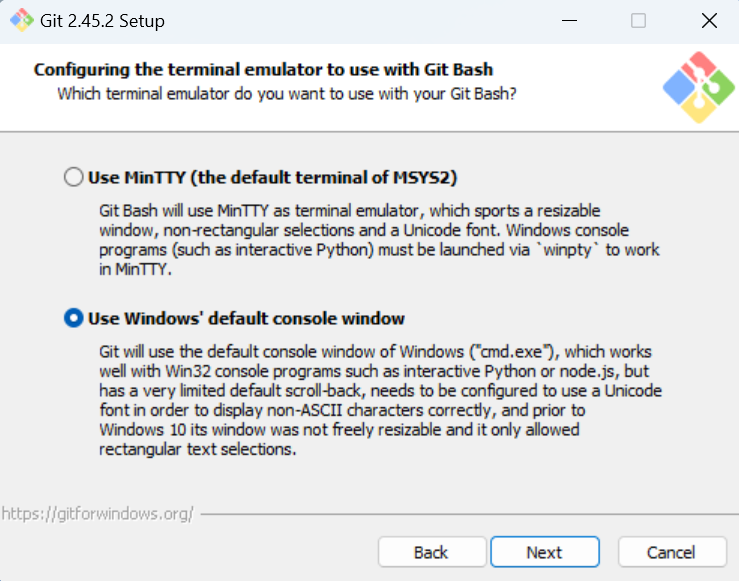Minimize the Git Setup window
739x581 pixels.
tap(569, 21)
